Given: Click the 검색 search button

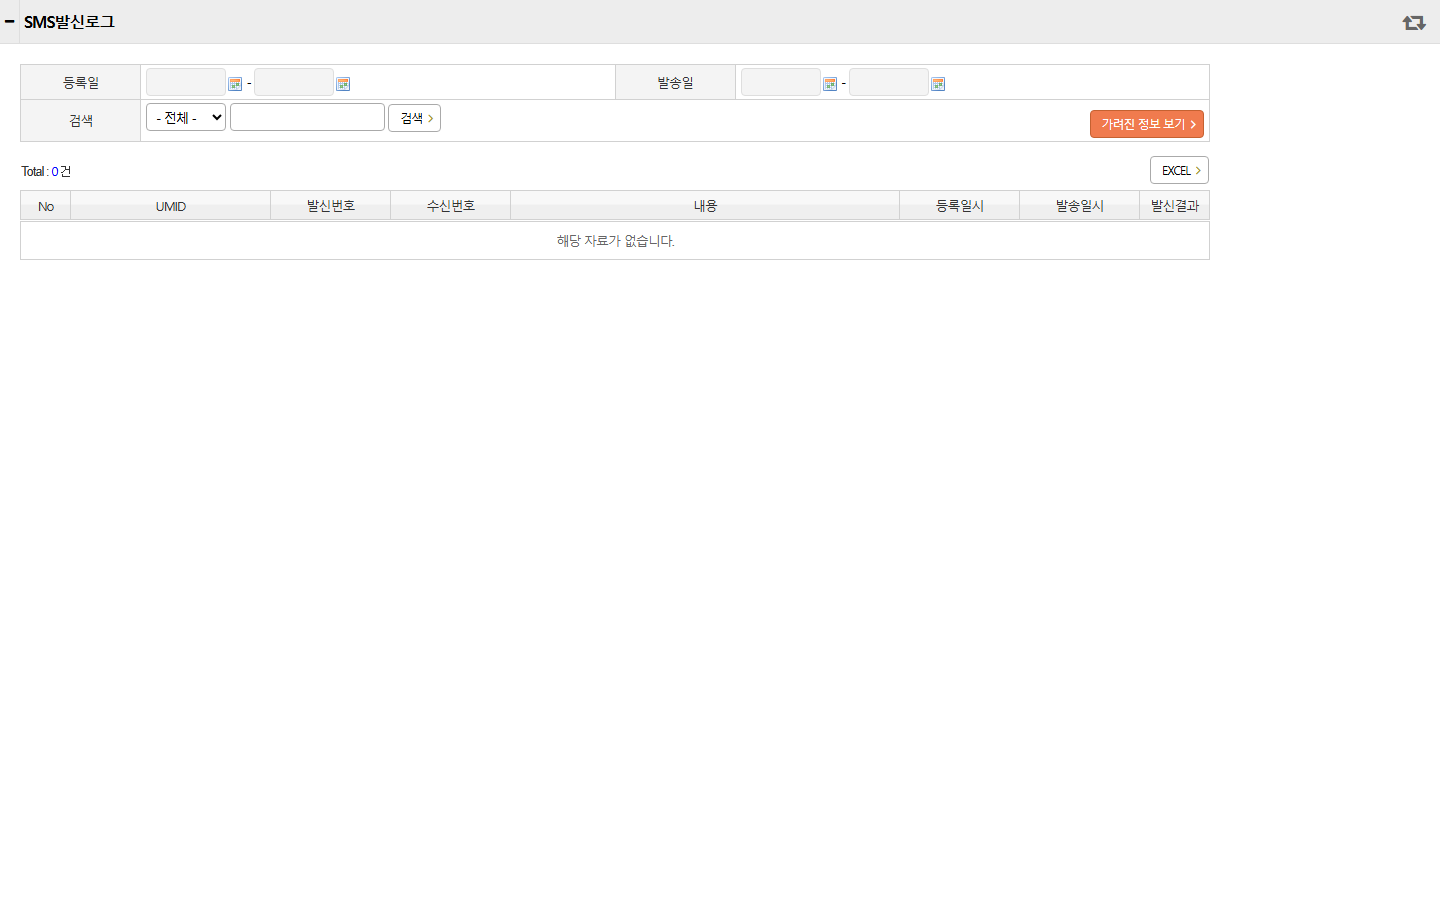Looking at the screenshot, I should [x=414, y=118].
